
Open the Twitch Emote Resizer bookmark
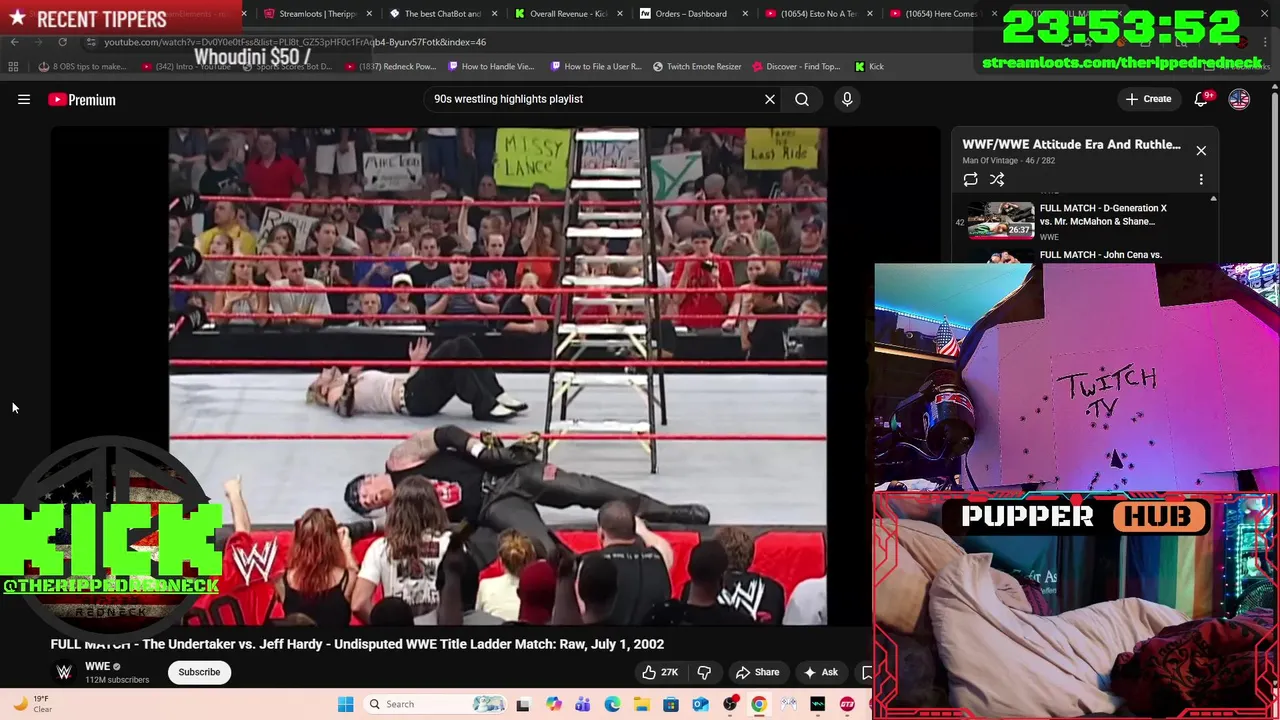pyautogui.click(x=697, y=67)
